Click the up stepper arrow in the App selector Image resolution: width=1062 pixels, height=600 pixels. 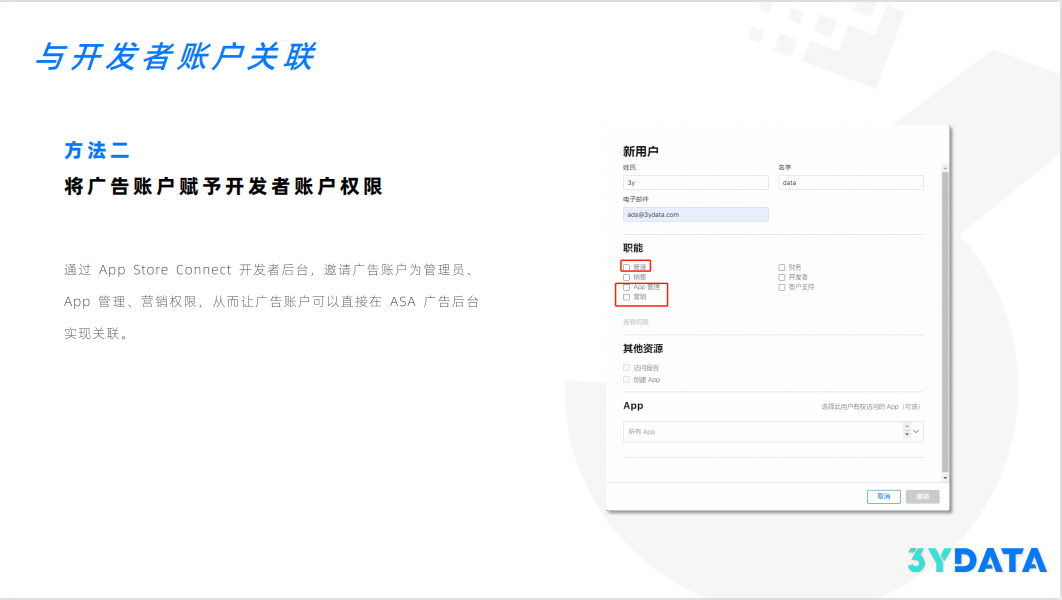pyautogui.click(x=907, y=427)
